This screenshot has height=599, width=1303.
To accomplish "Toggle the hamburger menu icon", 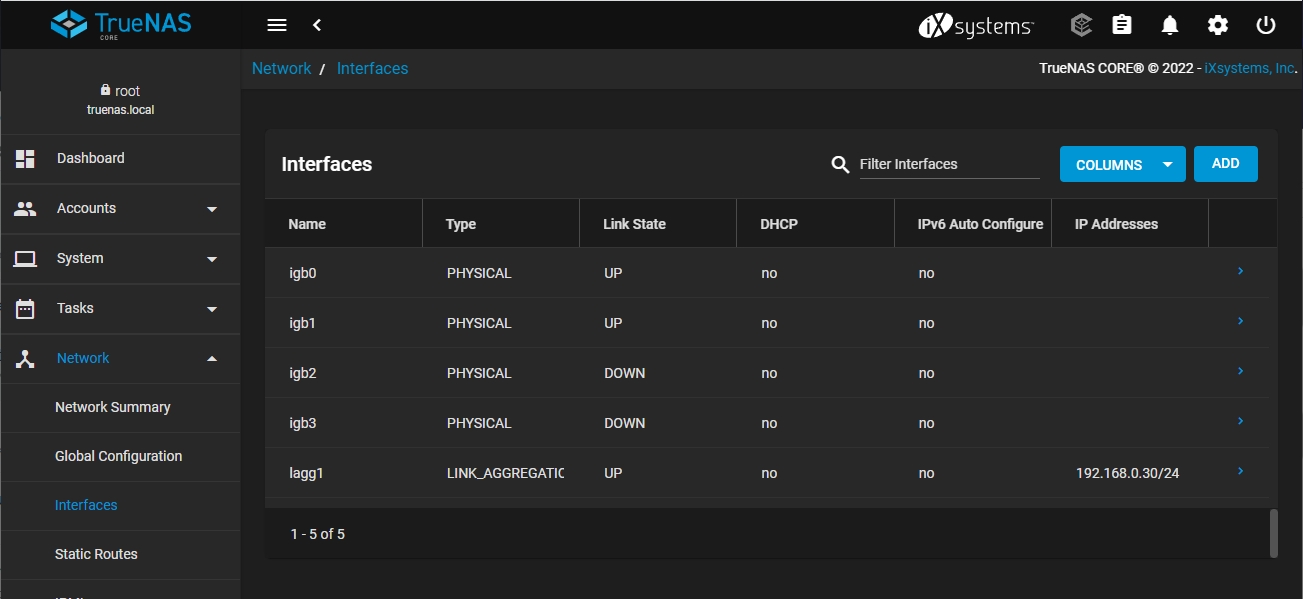I will pos(277,25).
